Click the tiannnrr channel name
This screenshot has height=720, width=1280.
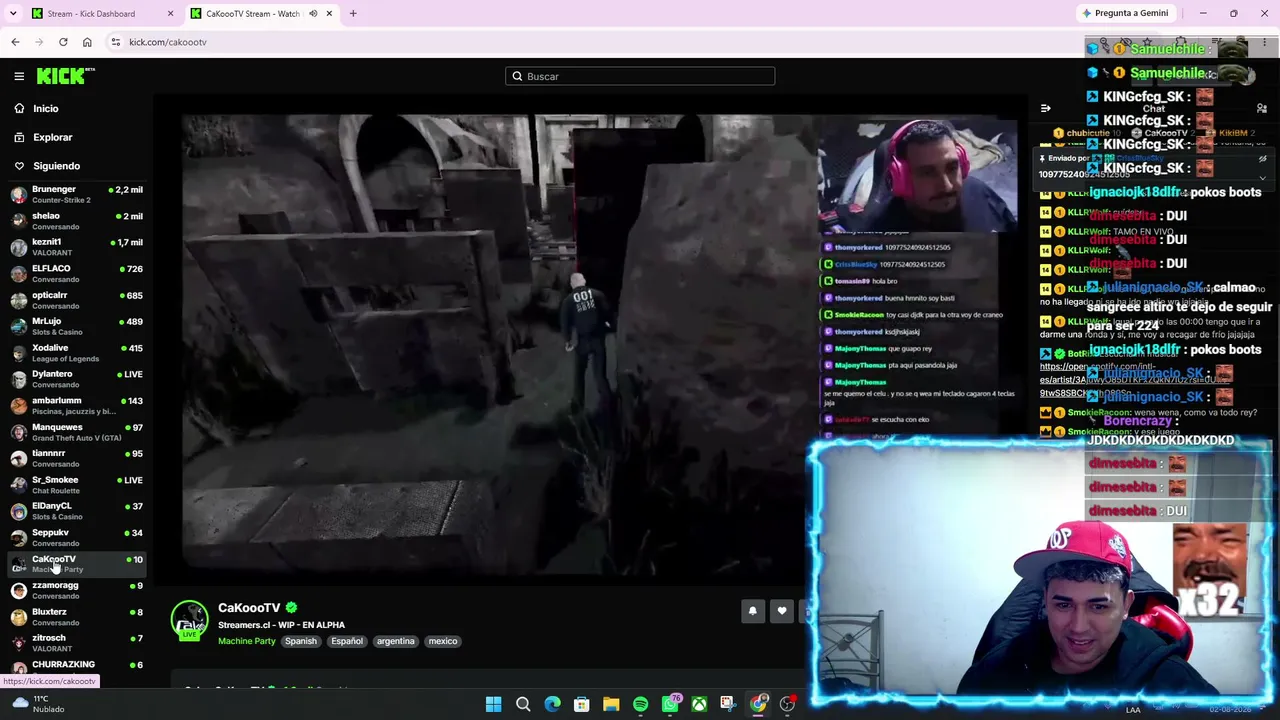click(x=48, y=453)
